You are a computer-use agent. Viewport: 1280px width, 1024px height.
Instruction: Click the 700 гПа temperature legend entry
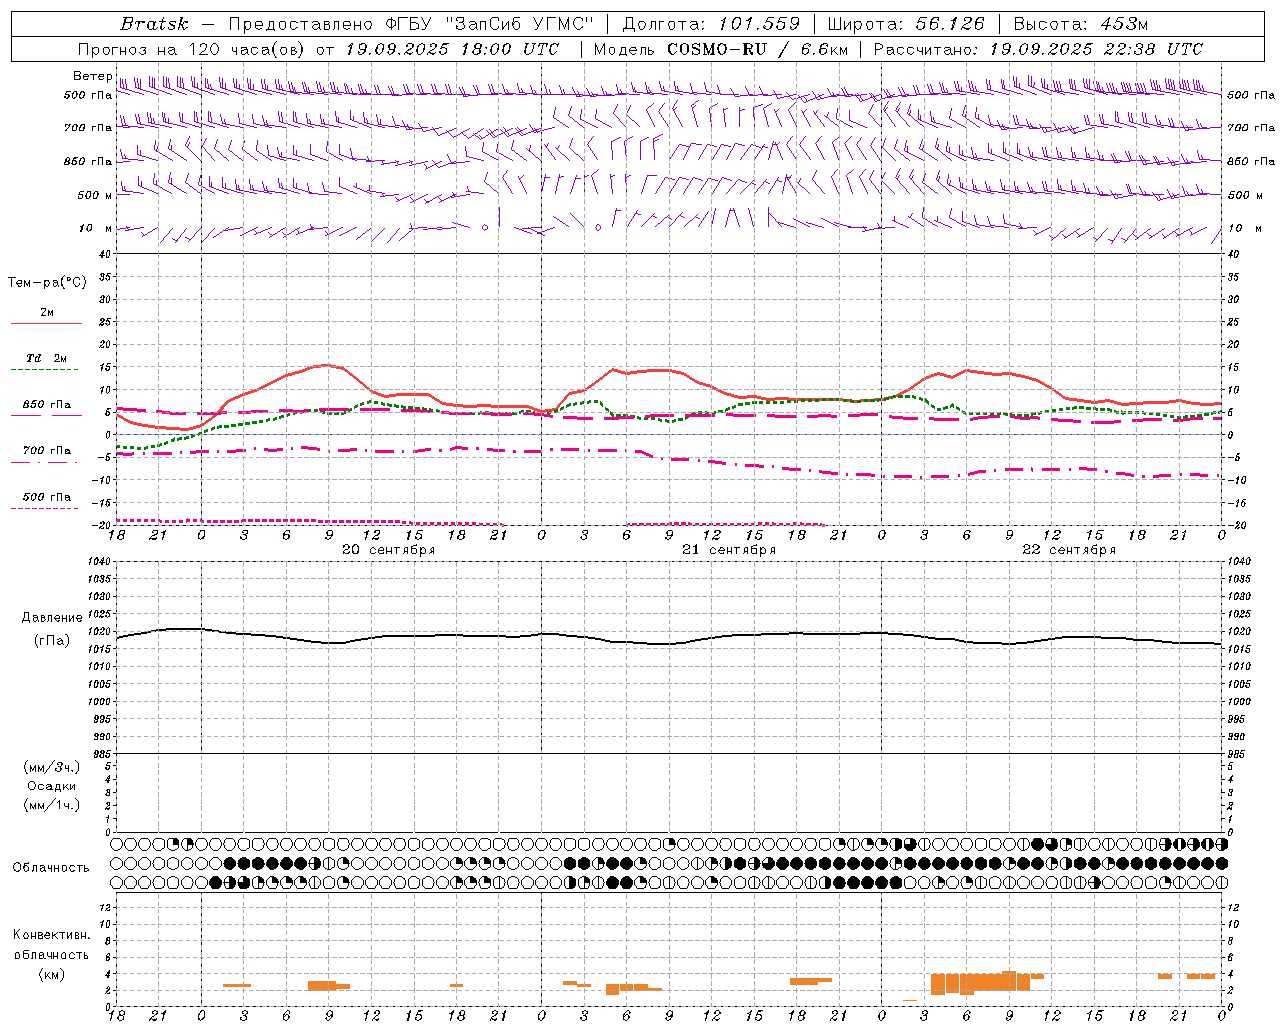pos(46,450)
